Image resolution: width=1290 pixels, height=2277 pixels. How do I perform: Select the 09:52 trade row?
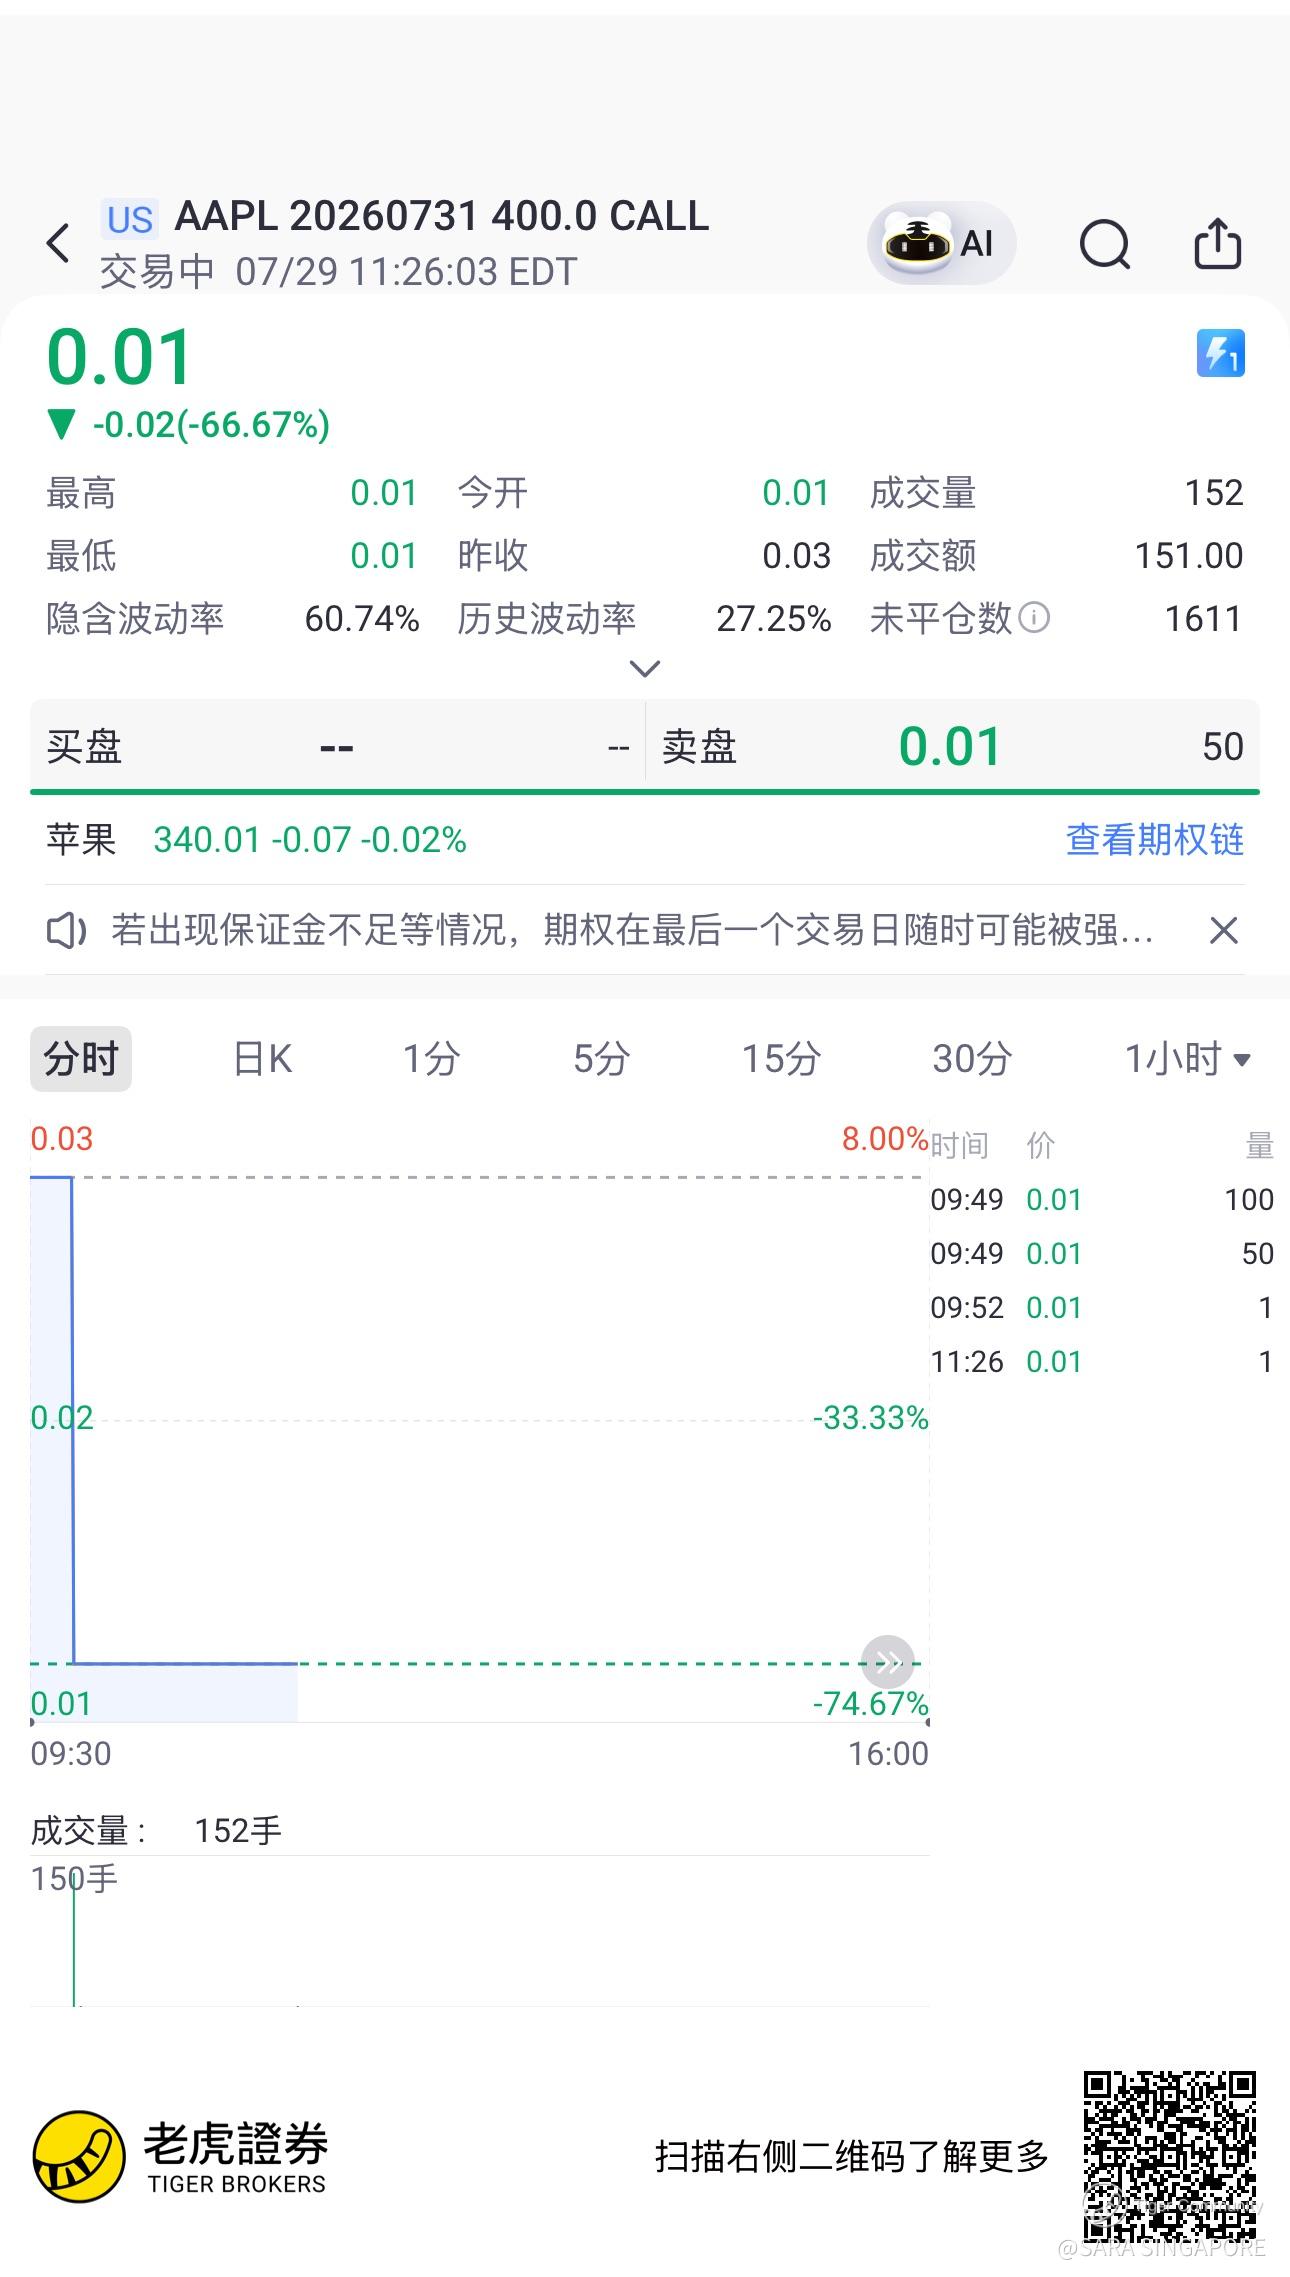point(1102,1307)
